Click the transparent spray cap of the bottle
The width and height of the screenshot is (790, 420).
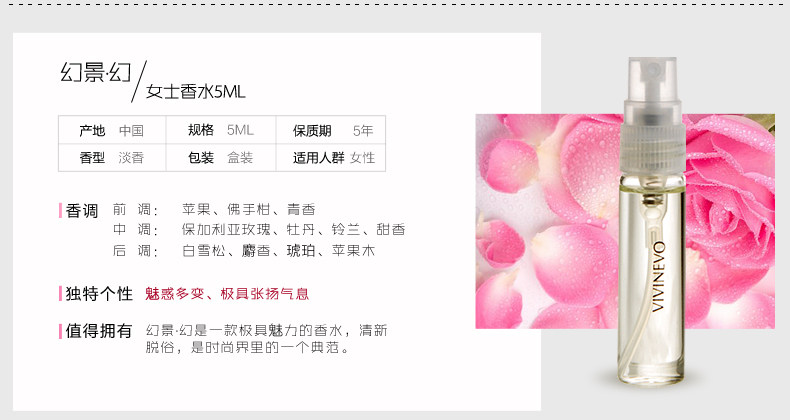click(x=652, y=113)
